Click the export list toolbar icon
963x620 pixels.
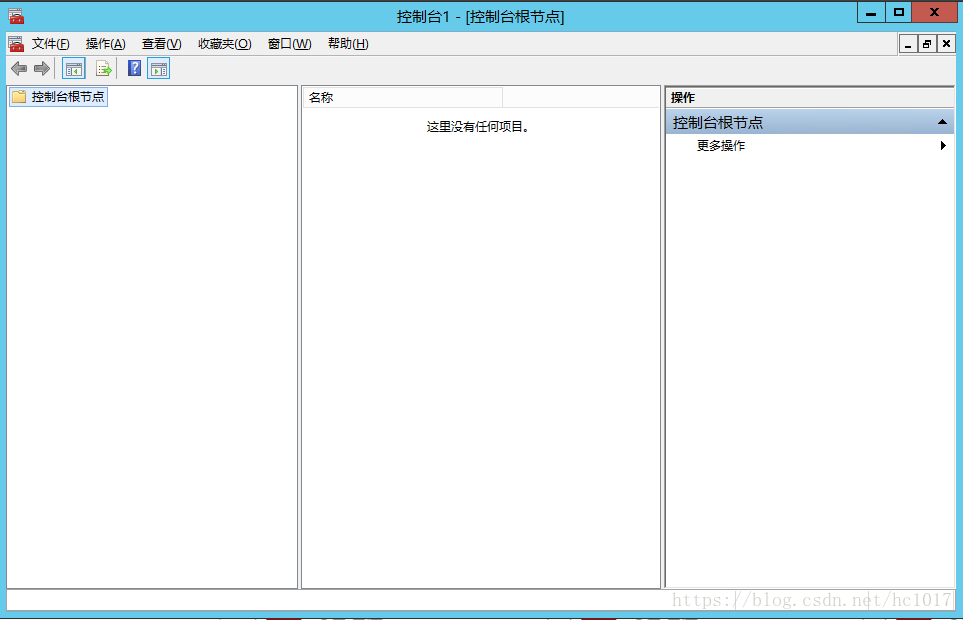[x=104, y=69]
